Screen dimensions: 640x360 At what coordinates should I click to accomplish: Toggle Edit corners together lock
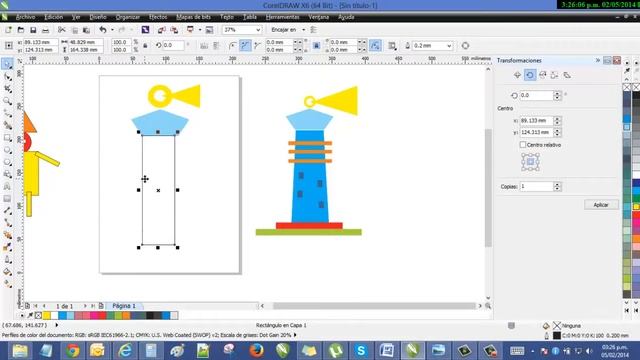coord(316,46)
